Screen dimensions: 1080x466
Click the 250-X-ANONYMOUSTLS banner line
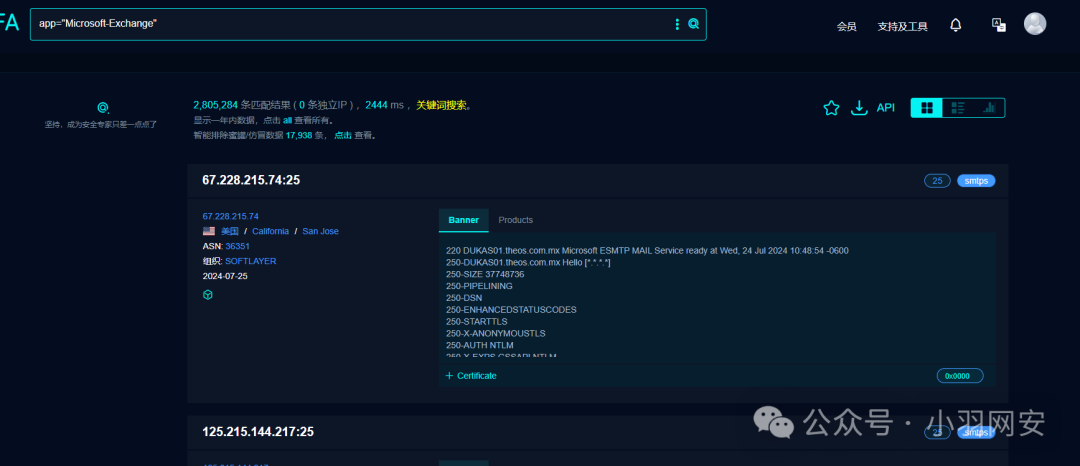coord(496,333)
